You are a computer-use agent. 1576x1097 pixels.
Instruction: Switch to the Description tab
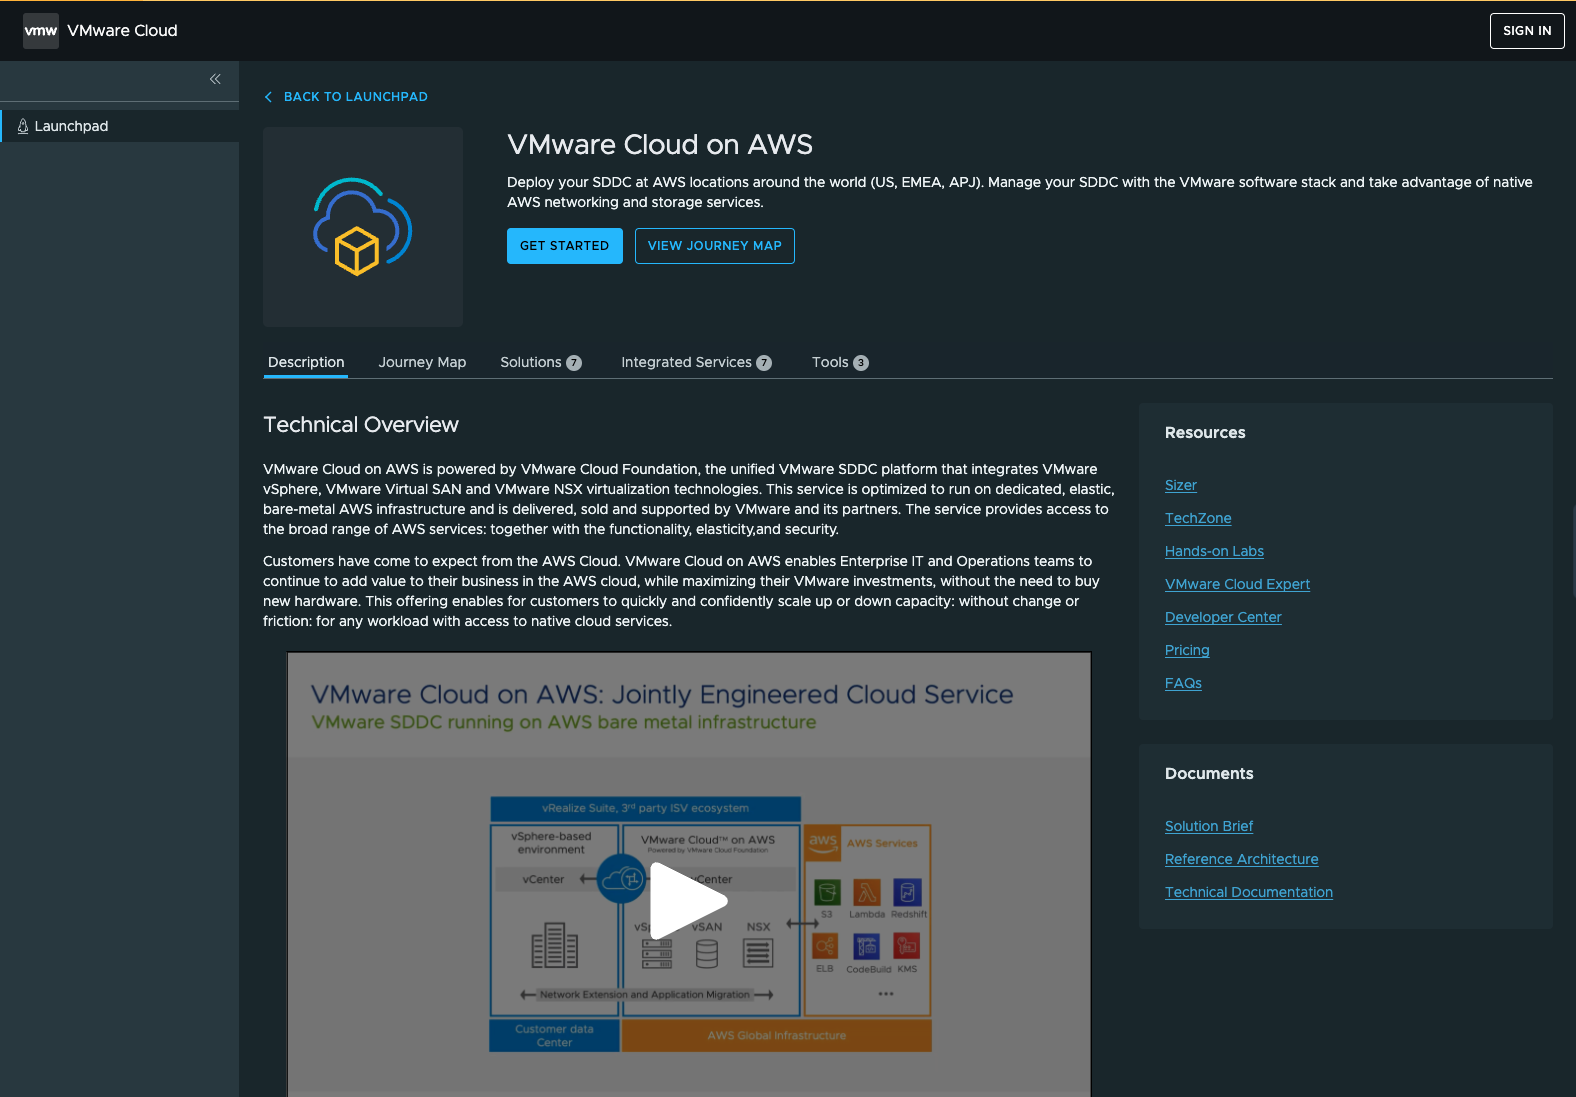click(306, 362)
